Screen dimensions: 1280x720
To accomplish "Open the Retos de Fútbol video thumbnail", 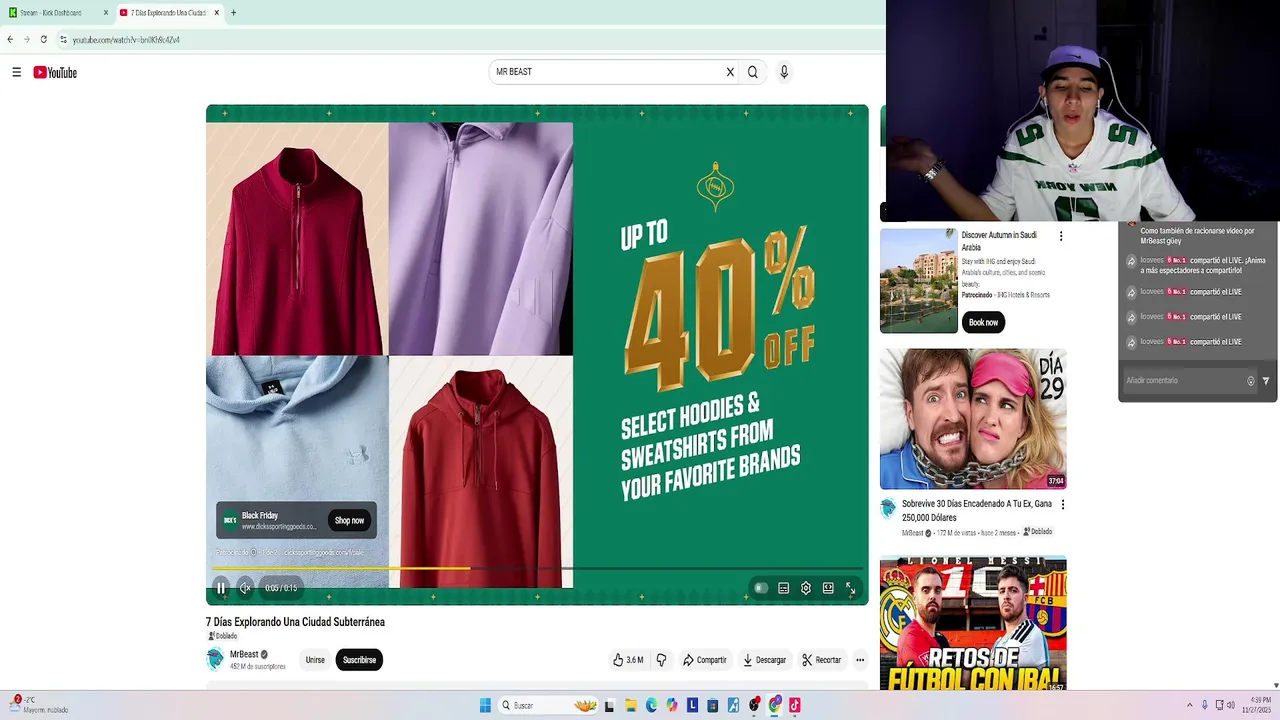I will [x=973, y=623].
